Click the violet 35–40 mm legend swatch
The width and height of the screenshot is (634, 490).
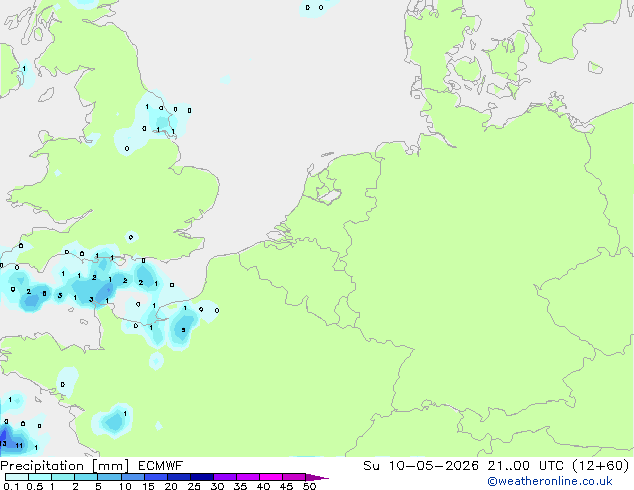coord(248,477)
